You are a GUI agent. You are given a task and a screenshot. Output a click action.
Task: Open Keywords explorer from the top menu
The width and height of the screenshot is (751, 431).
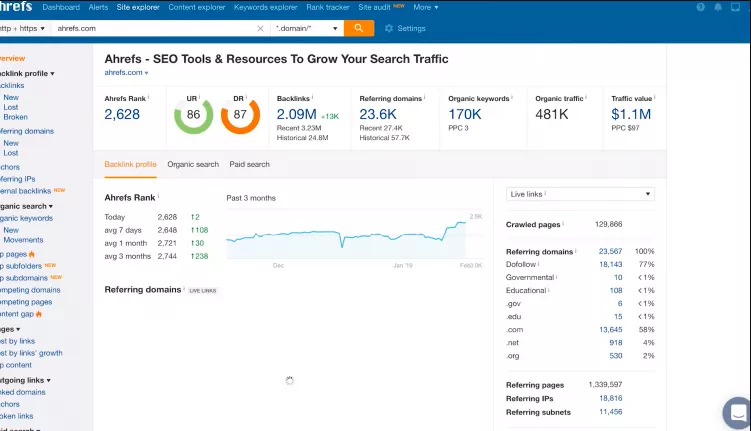tap(265, 7)
